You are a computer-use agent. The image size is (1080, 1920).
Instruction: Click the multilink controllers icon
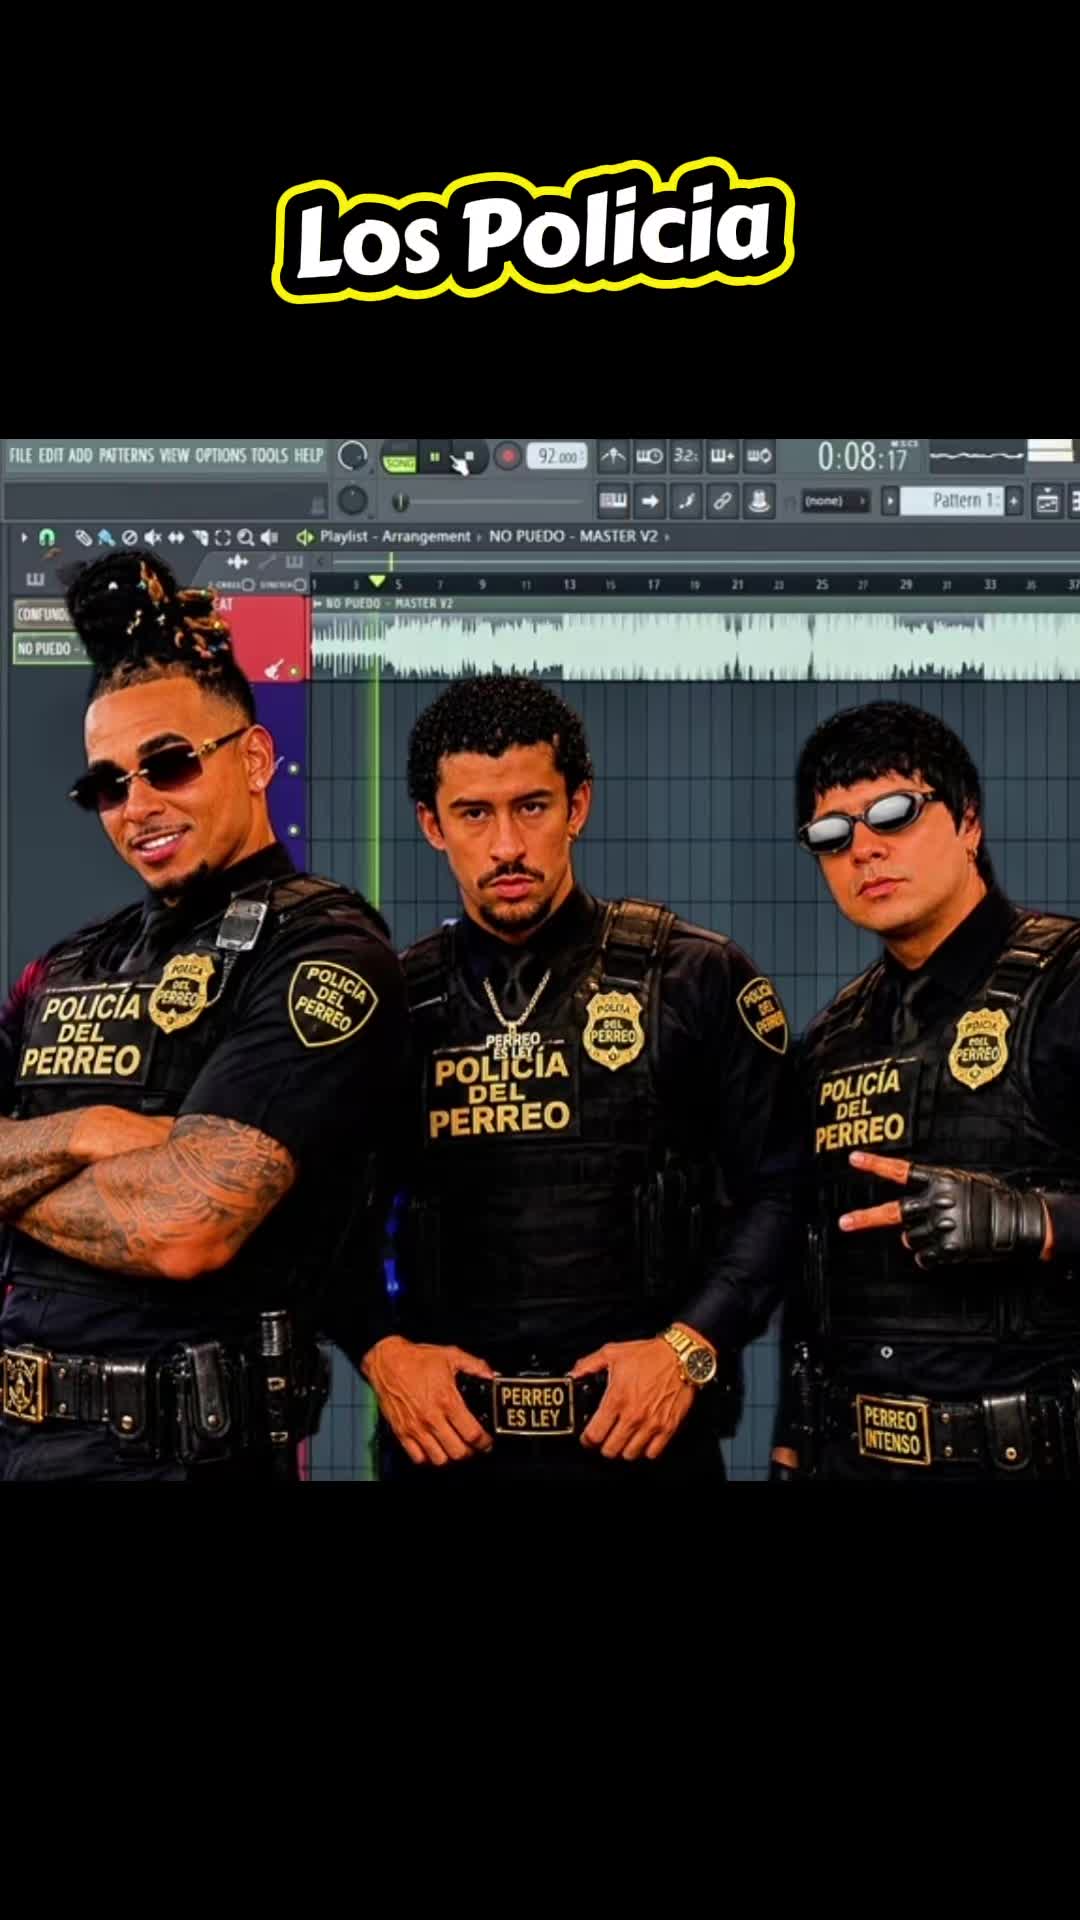click(759, 500)
